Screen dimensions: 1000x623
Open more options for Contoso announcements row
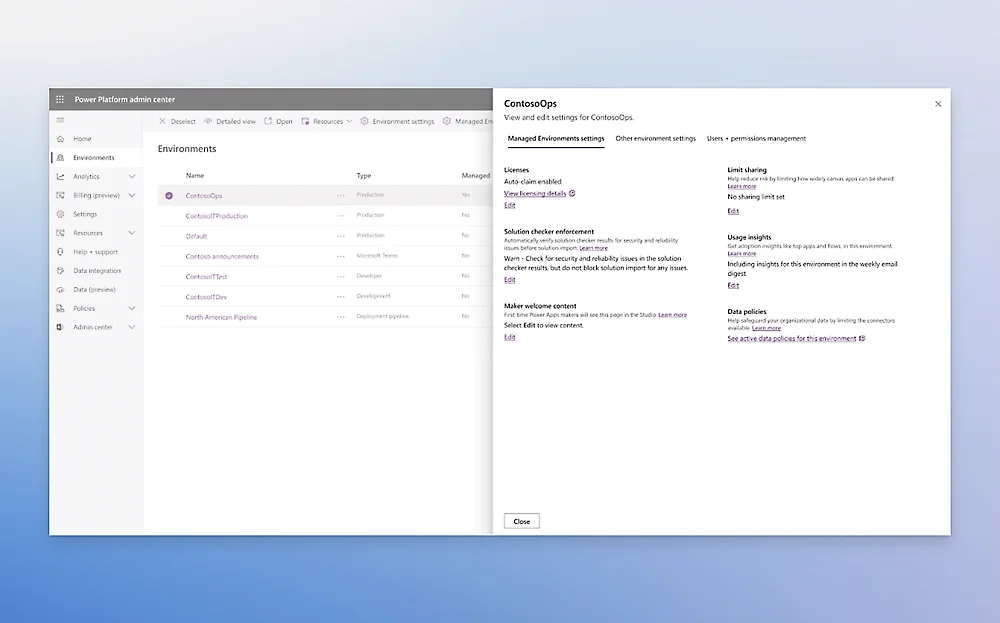point(341,256)
